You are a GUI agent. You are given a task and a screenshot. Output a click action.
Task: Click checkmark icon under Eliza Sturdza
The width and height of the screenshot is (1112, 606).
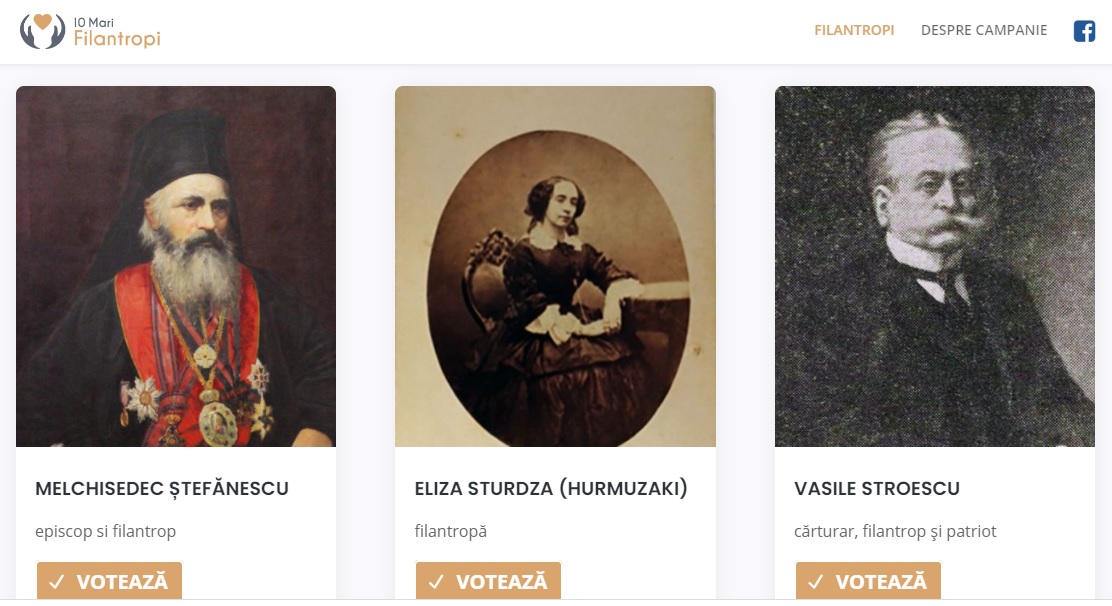coord(436,582)
